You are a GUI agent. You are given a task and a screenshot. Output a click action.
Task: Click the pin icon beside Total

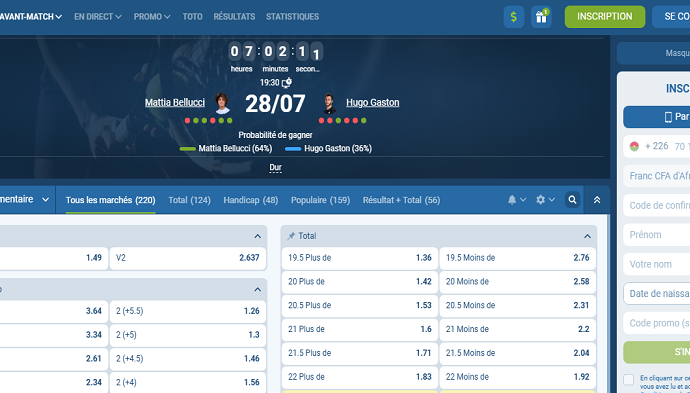[x=291, y=236]
